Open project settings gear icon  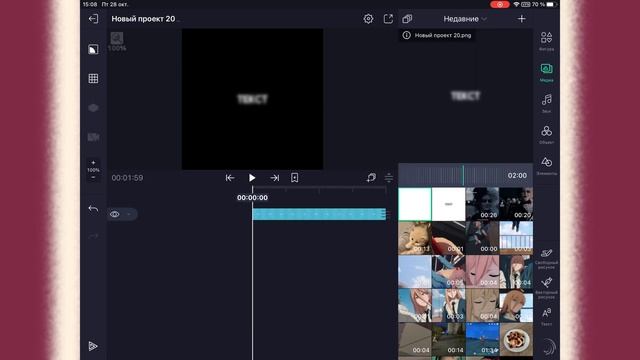tap(368, 19)
